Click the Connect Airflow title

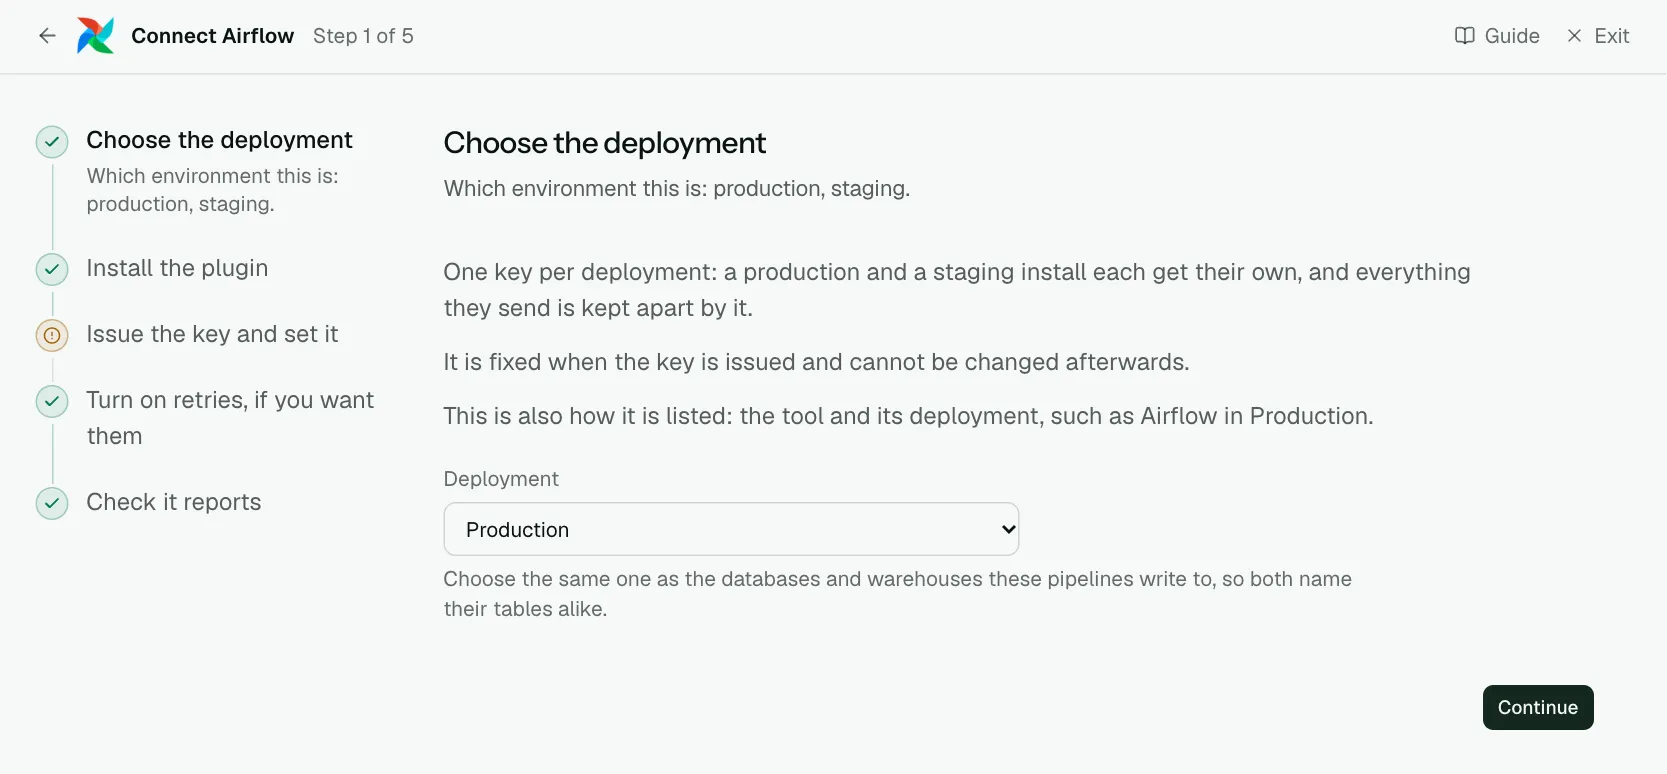tap(213, 36)
